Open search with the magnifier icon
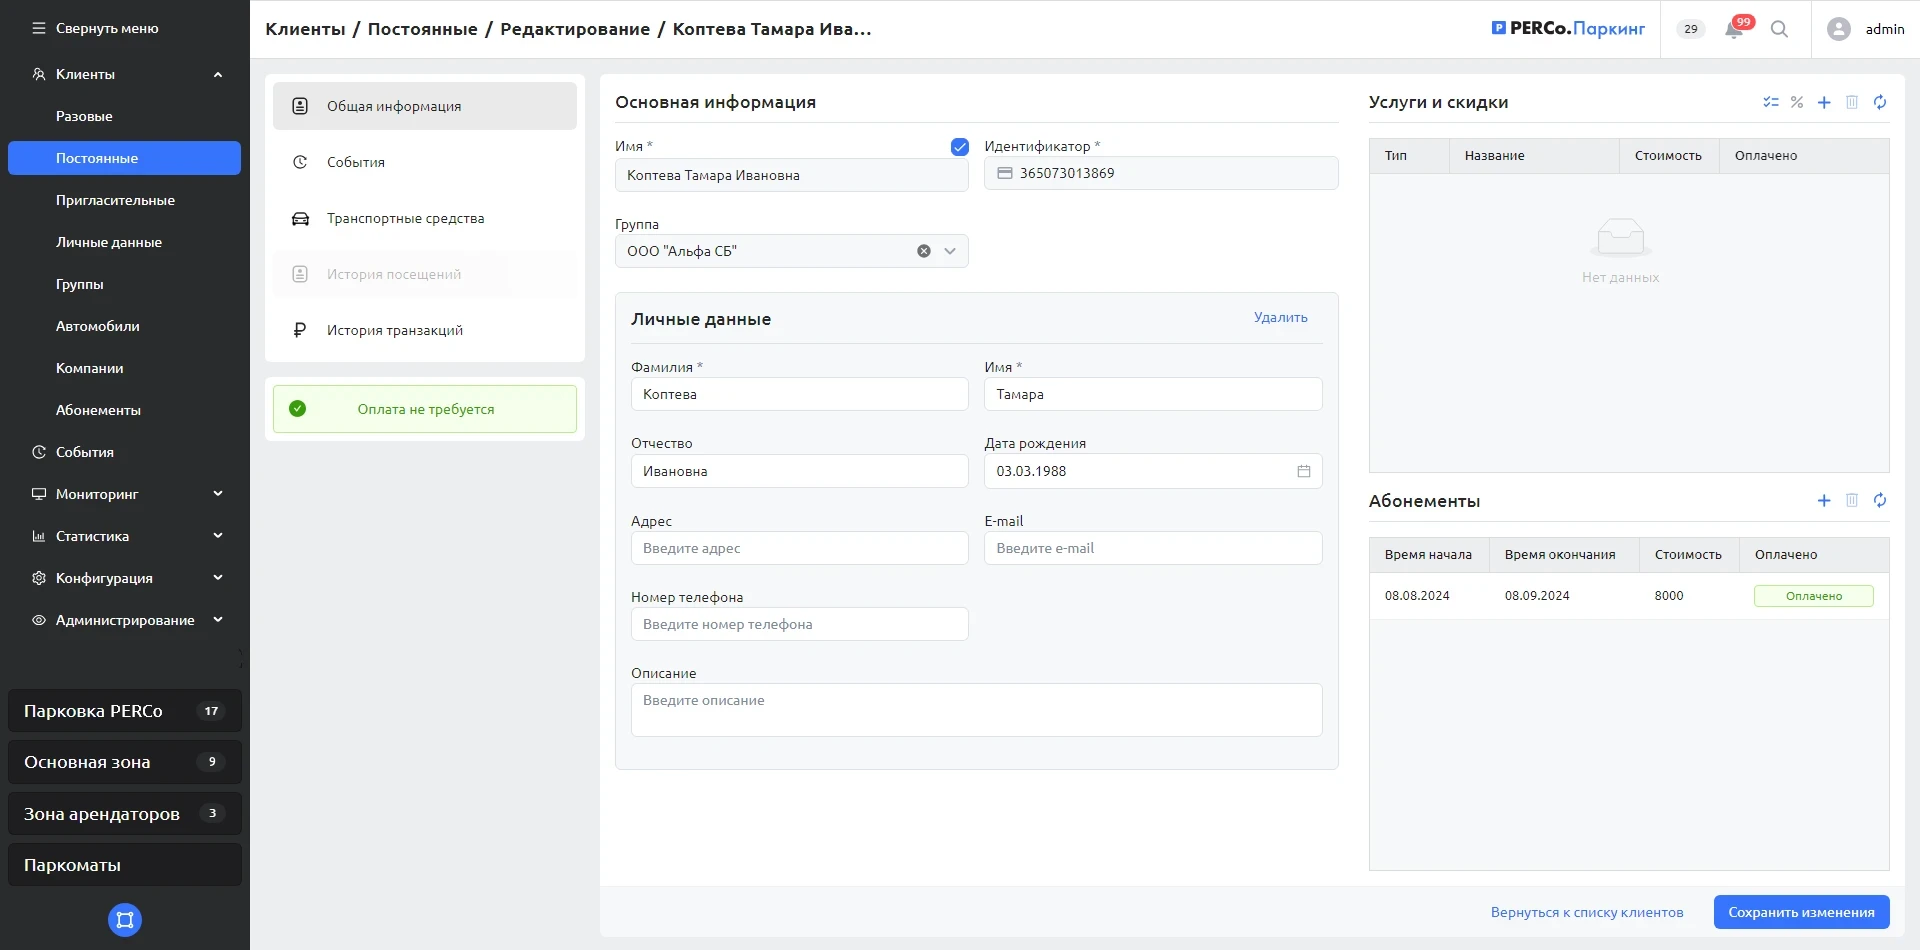The width and height of the screenshot is (1920, 950). [1779, 30]
